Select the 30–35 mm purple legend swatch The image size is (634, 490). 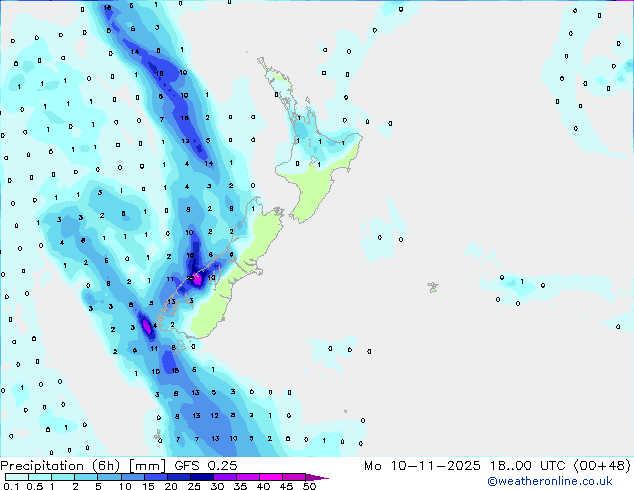pos(225,477)
